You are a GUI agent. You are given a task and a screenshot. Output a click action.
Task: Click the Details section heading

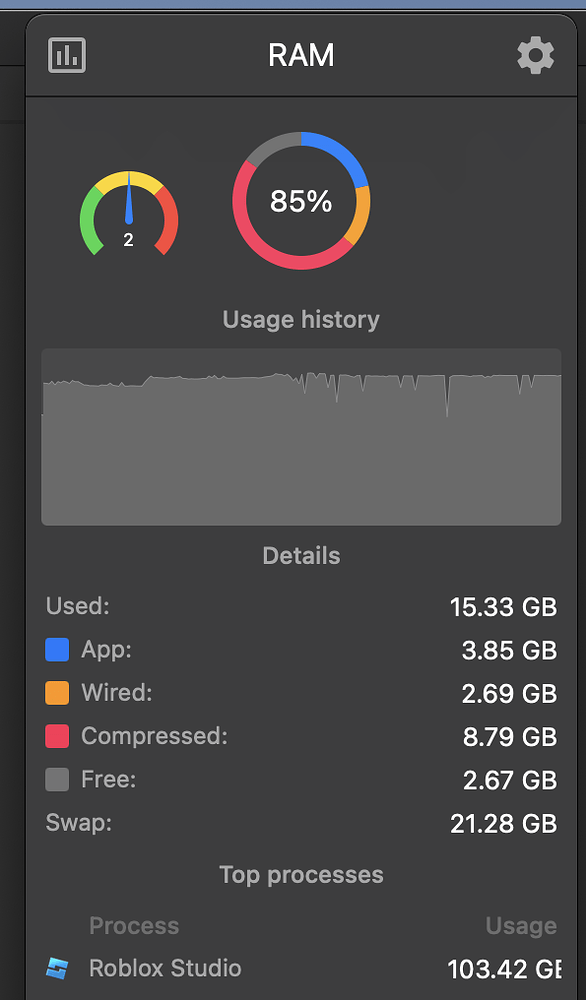click(x=301, y=555)
